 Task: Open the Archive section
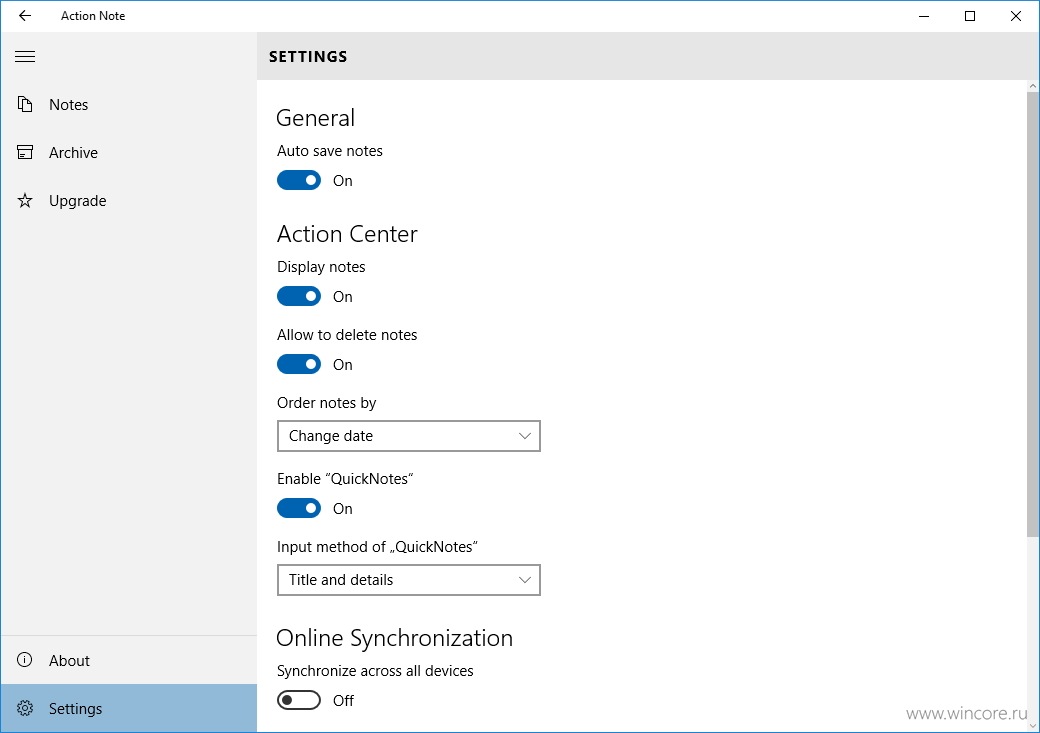tap(129, 153)
